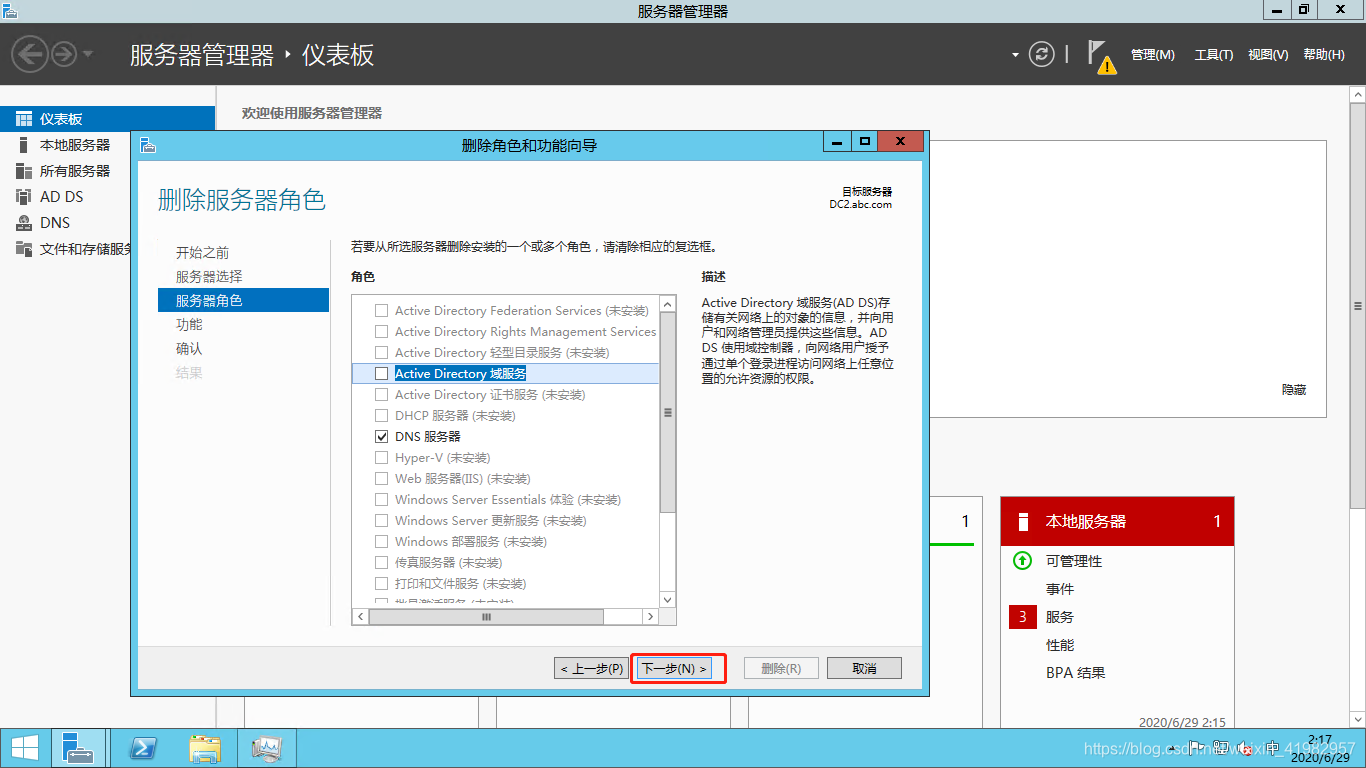Toggle Active Directory Federation Services checkbox

(381, 311)
